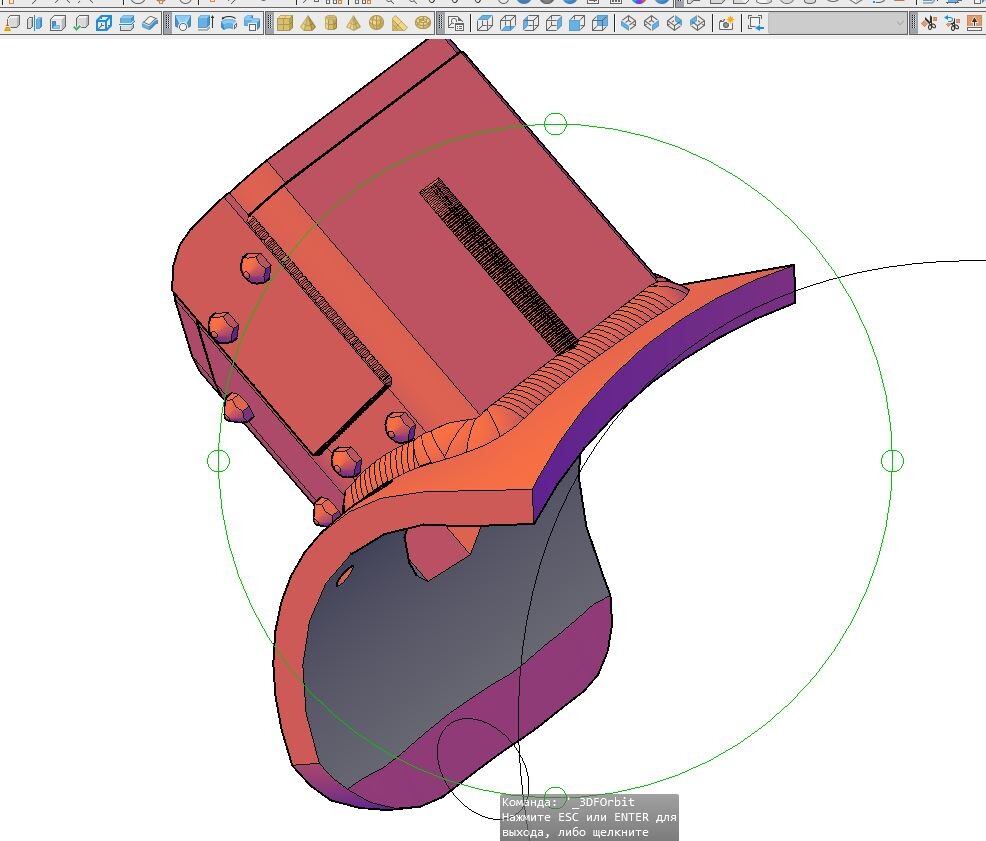Activate the Cone solid tool
This screenshot has height=841, width=986.
354,23
